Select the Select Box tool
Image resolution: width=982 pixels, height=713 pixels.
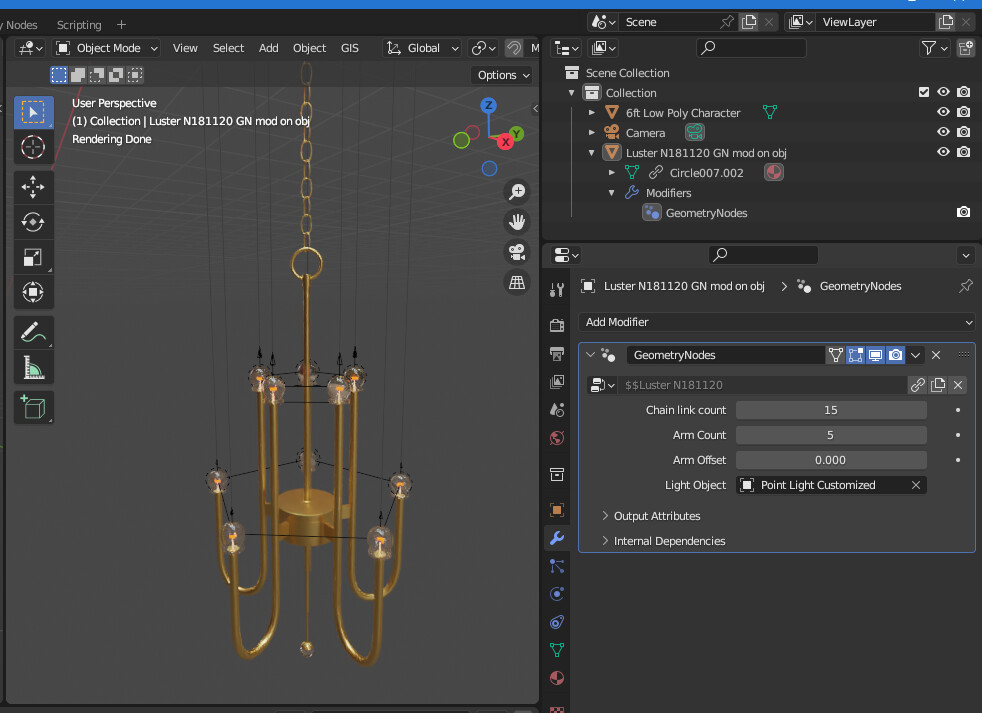click(33, 112)
